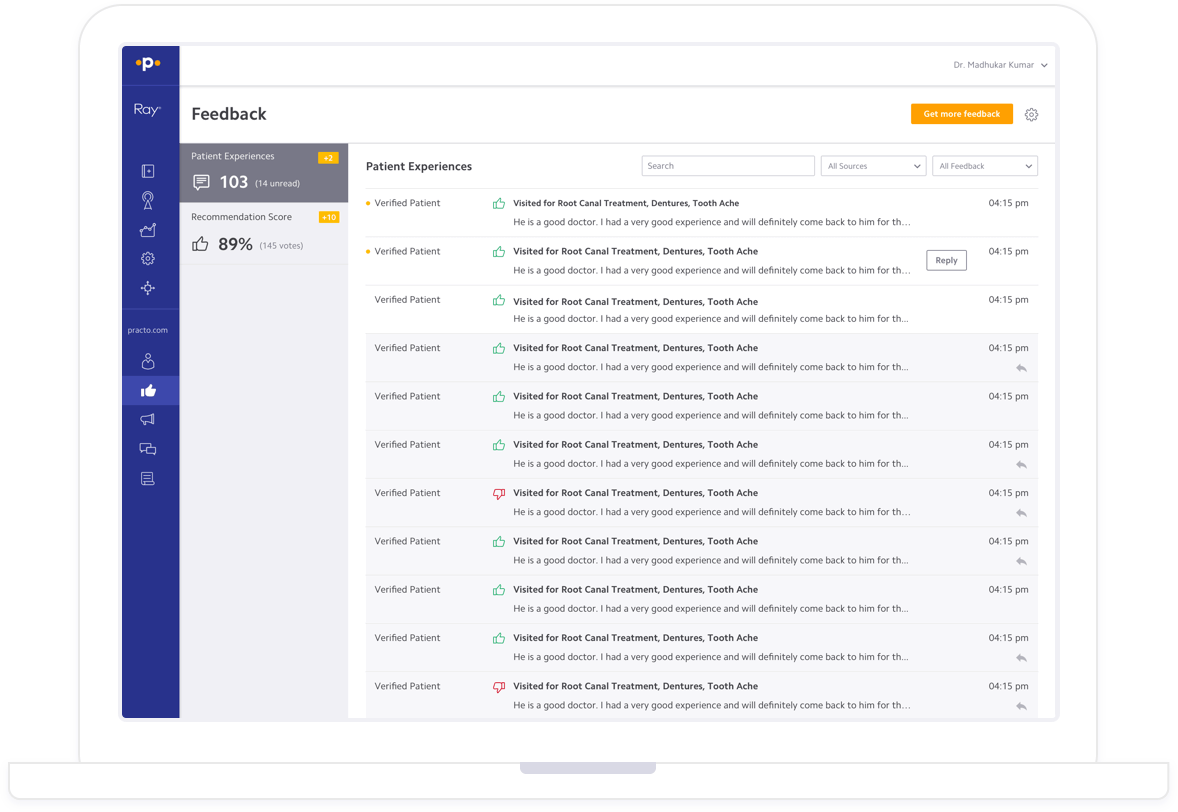Open the calendar/appointments icon in sidebar
This screenshot has width=1178, height=812.
[x=148, y=171]
